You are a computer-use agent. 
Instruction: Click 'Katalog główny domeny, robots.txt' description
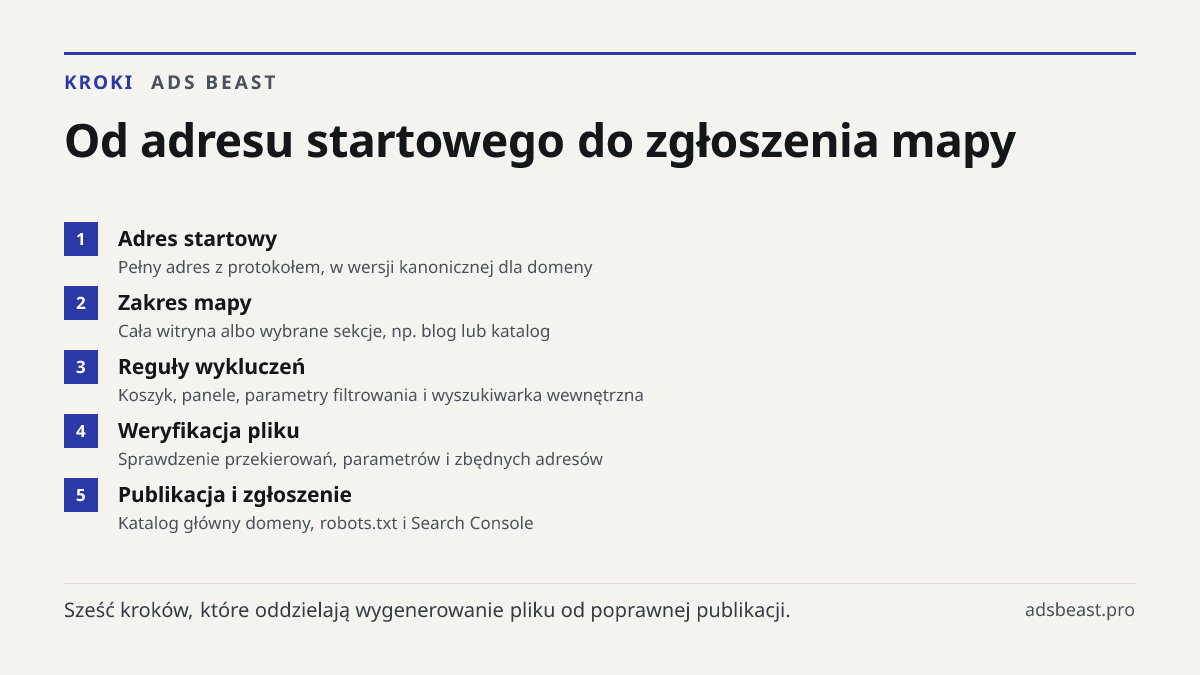click(x=326, y=523)
